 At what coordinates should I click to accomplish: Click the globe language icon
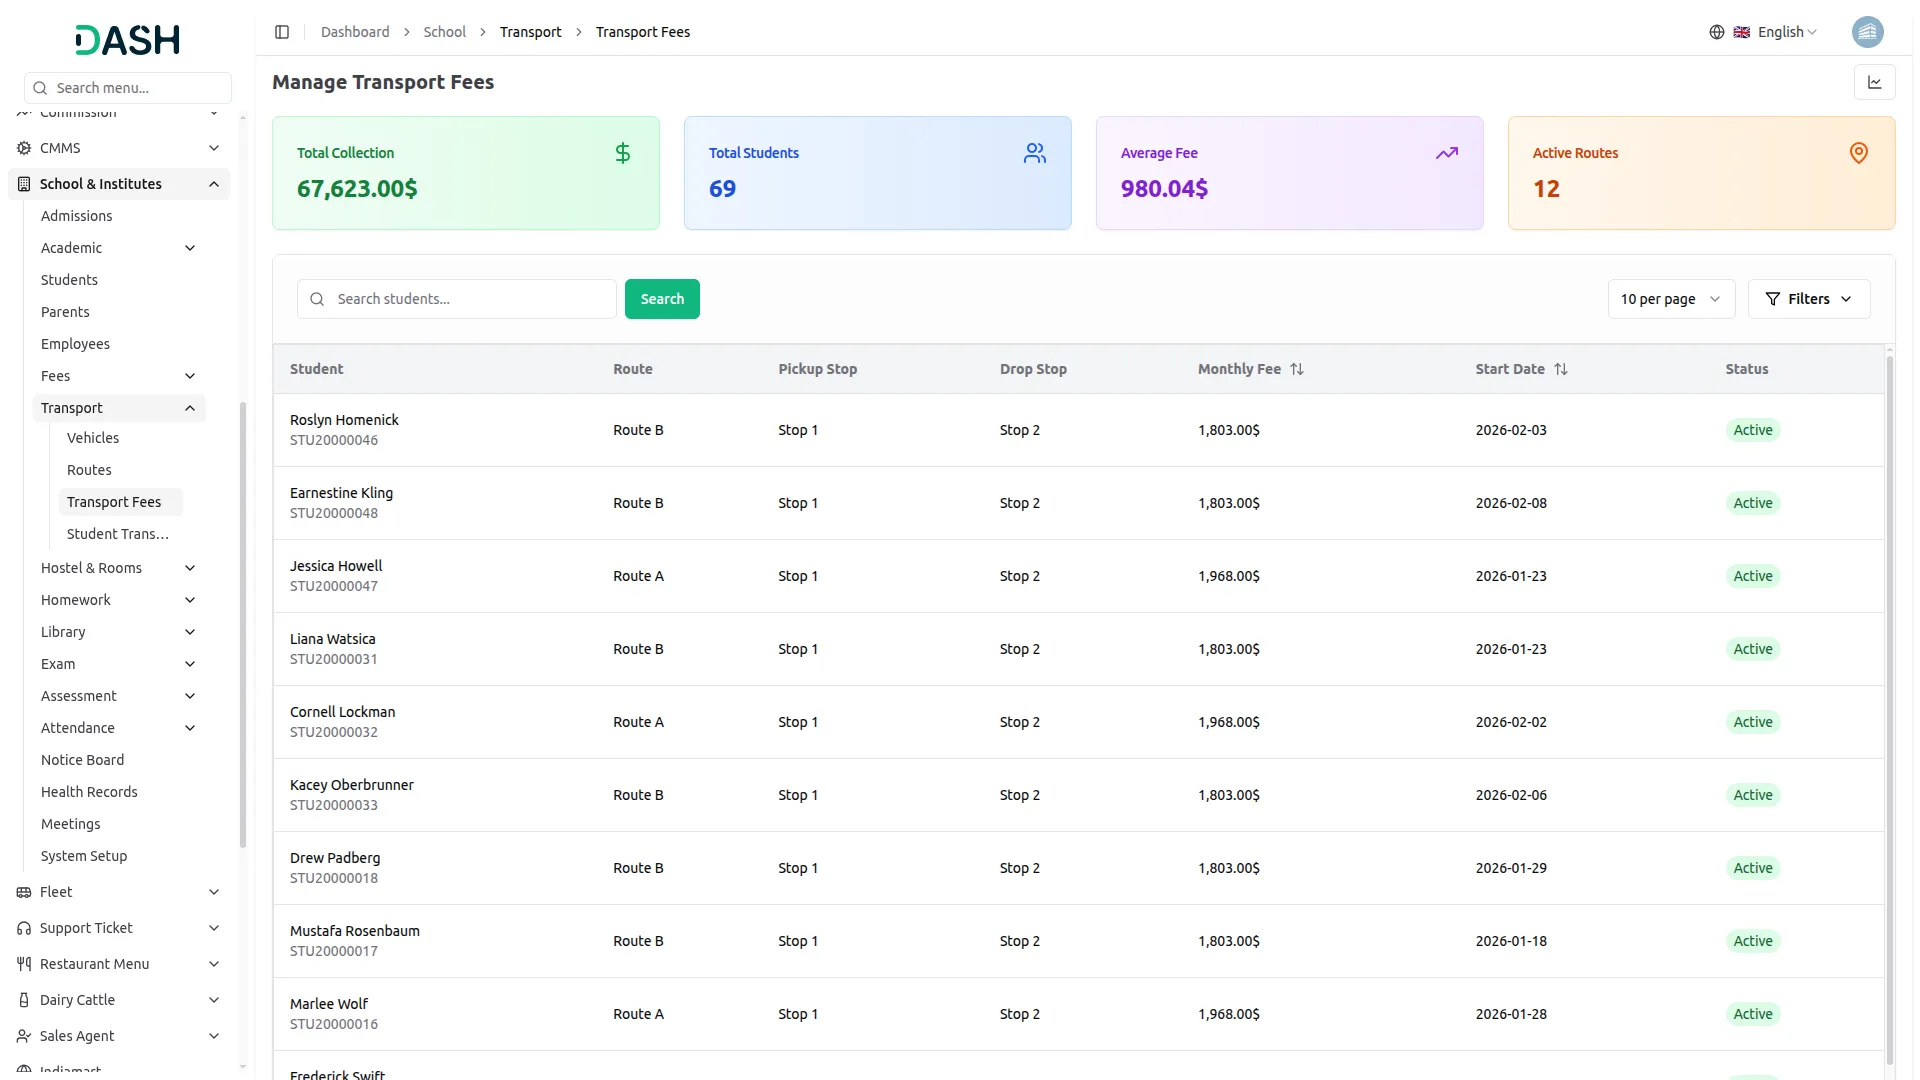pyautogui.click(x=1716, y=32)
